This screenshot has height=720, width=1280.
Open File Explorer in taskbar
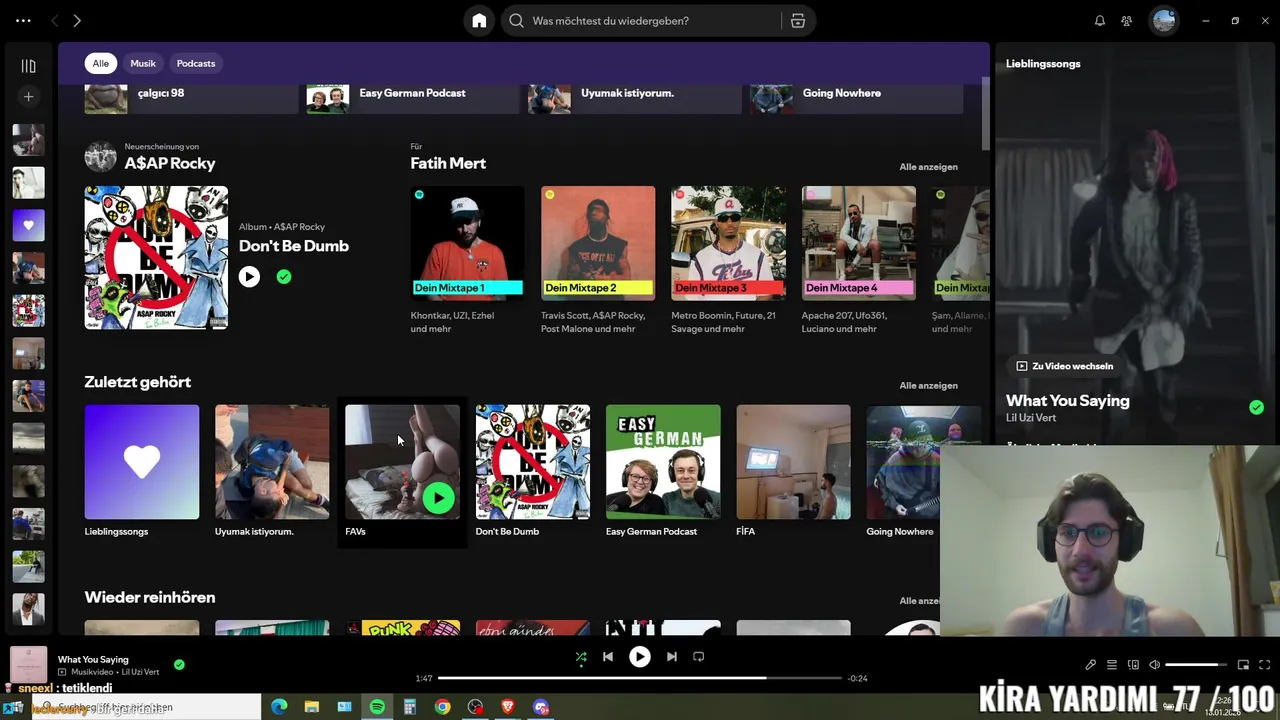pyautogui.click(x=311, y=707)
